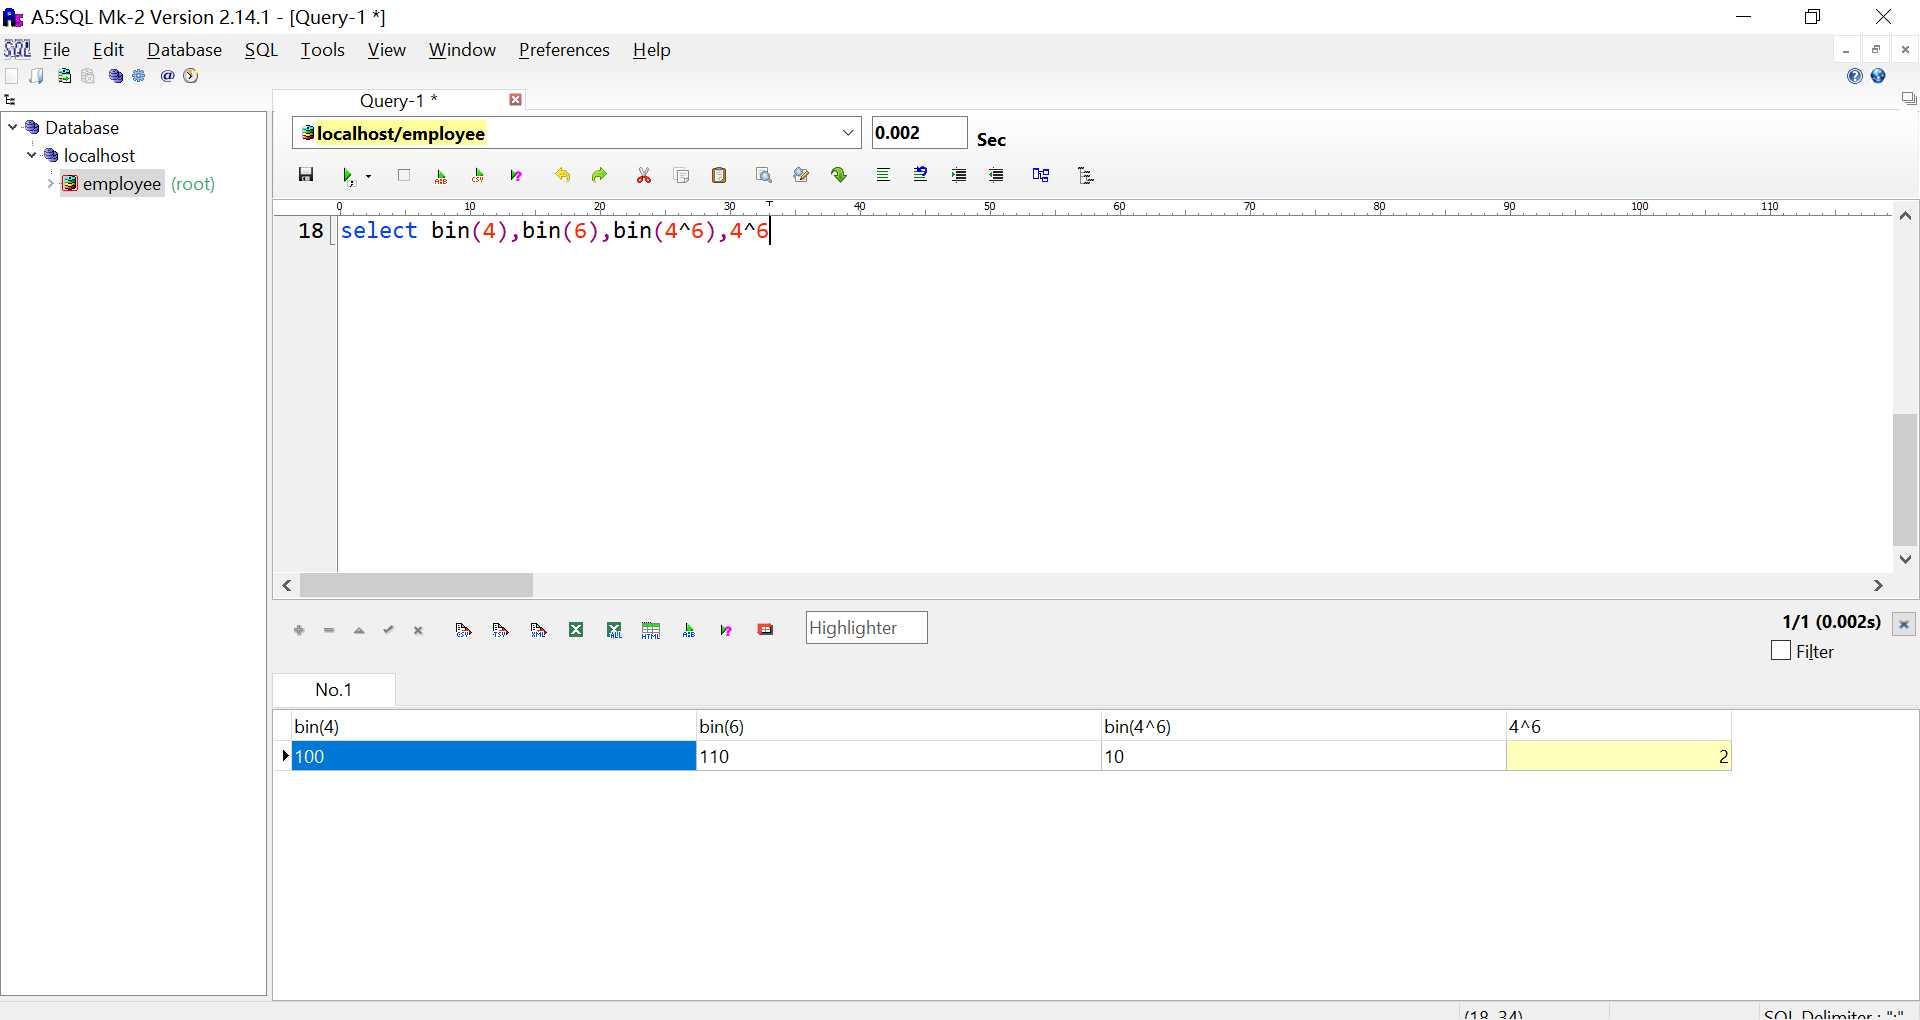Click the A|B compare icon in result toolbar
The image size is (1920, 1020).
[689, 630]
